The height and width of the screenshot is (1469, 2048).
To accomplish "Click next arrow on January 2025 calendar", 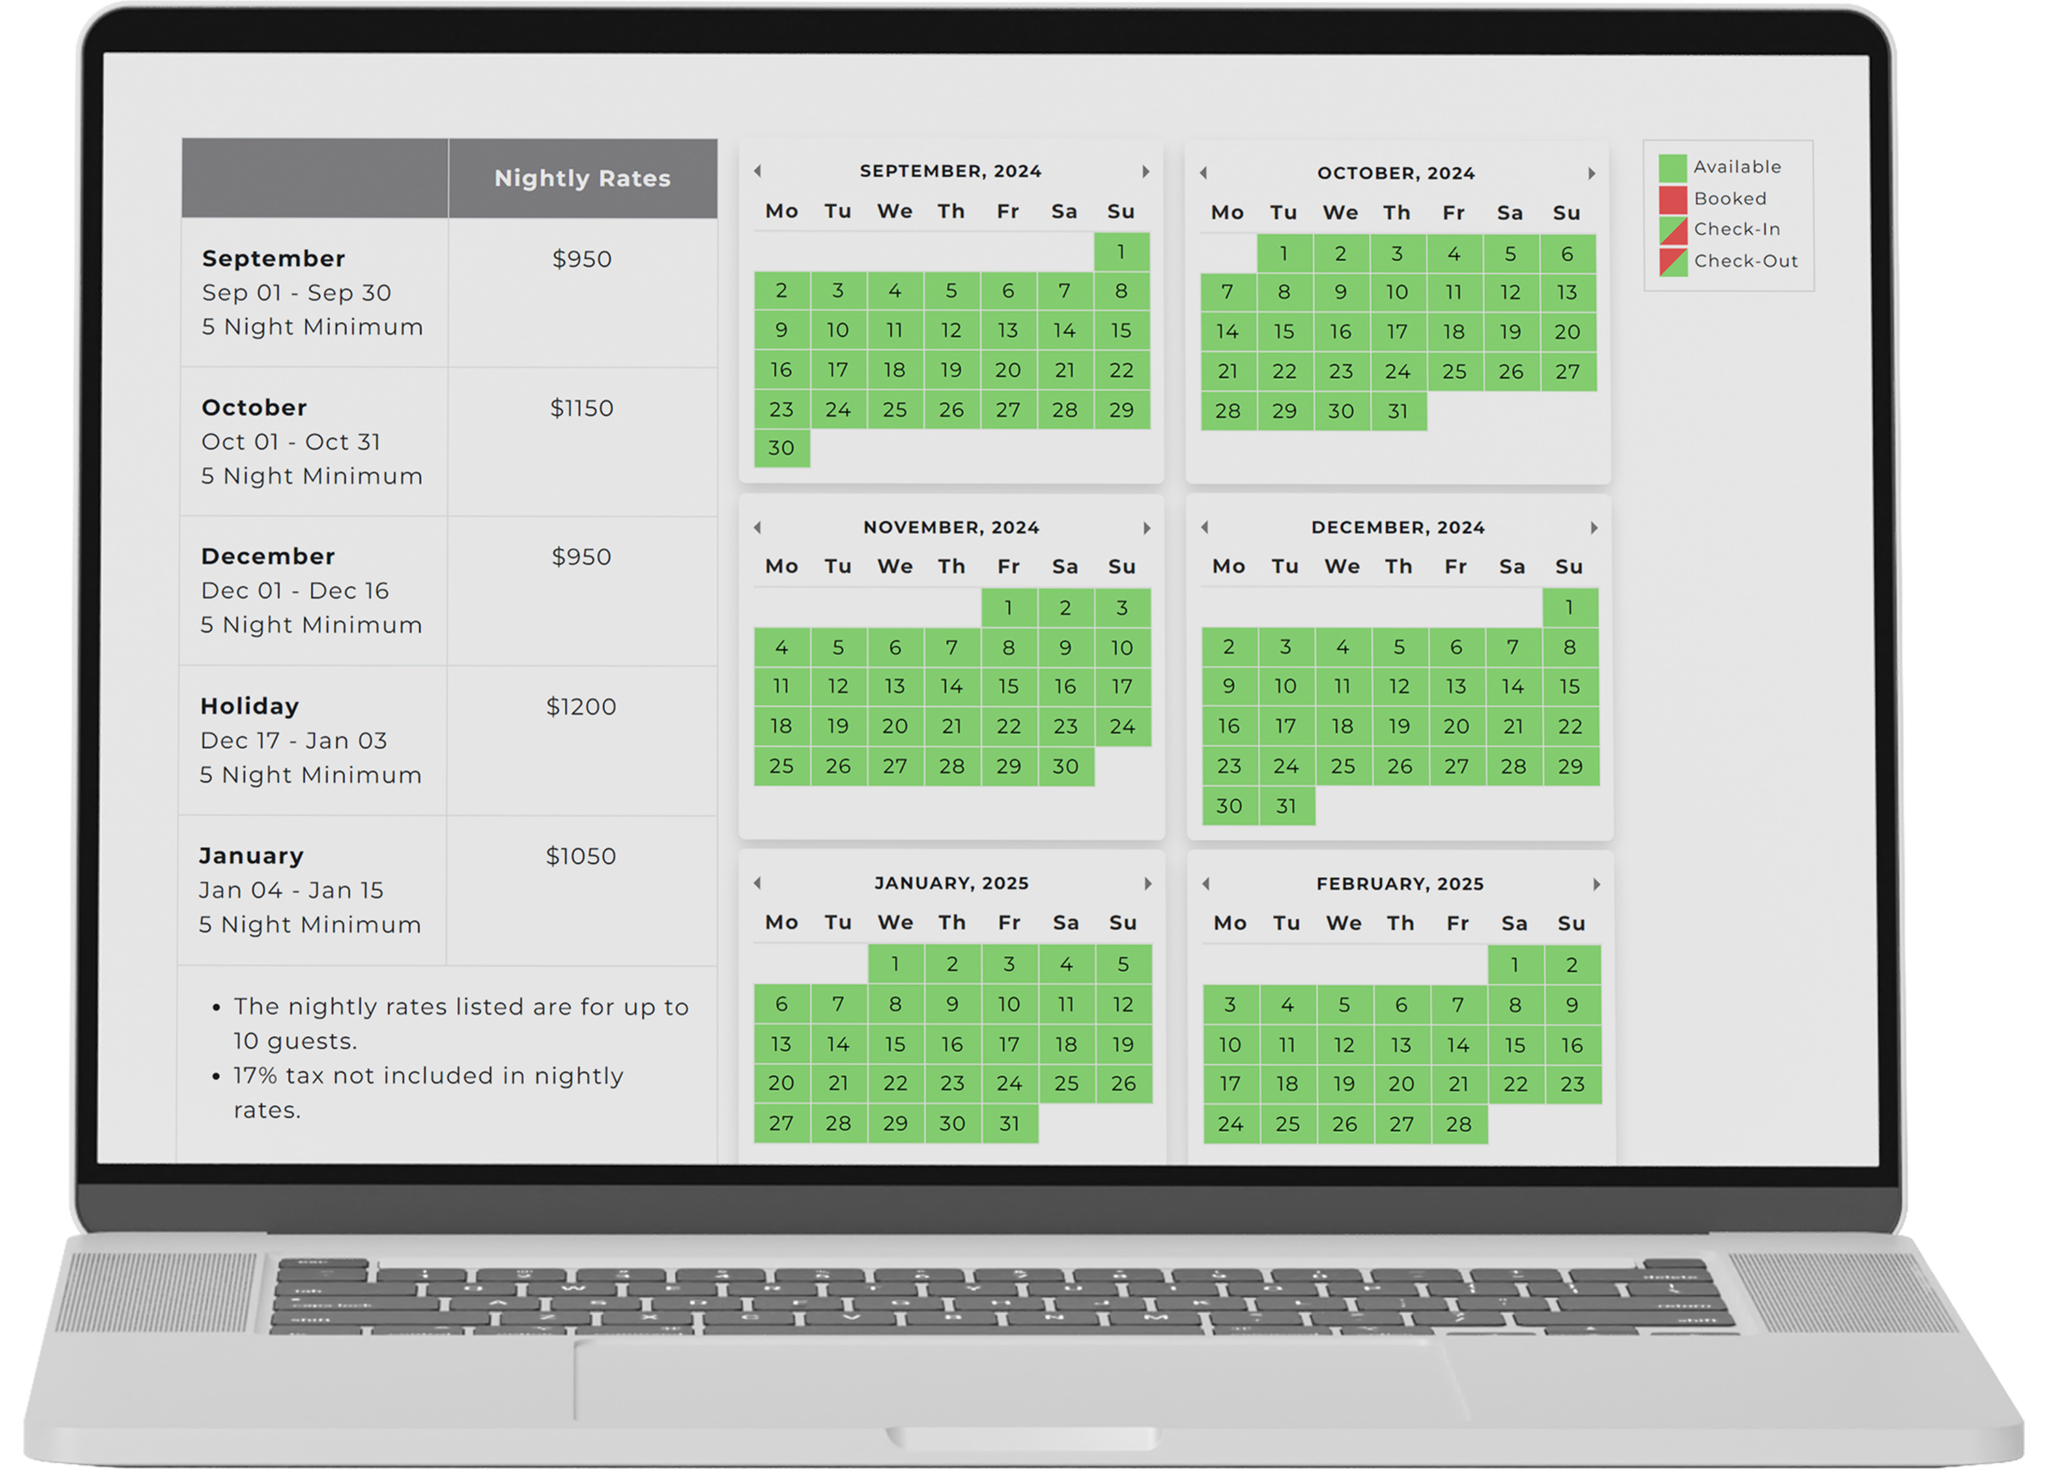I will tap(1148, 884).
